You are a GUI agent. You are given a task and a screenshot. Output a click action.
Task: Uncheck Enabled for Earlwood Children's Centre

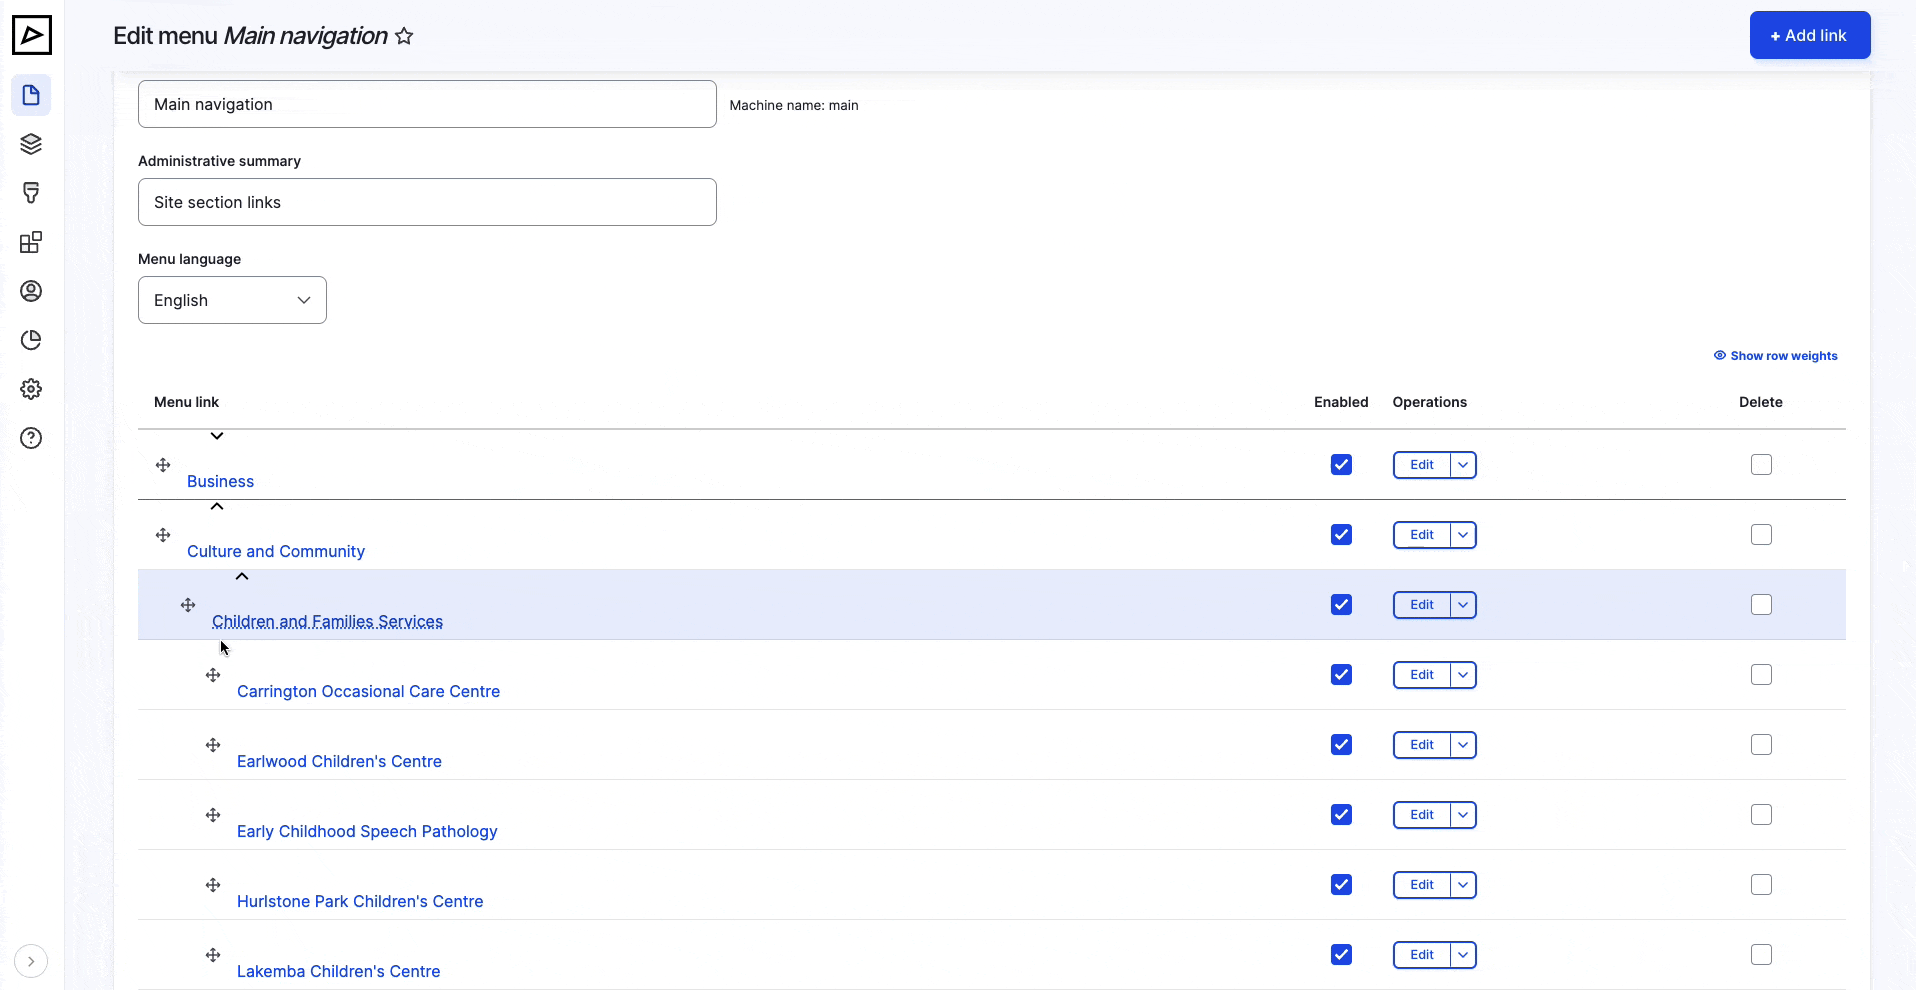pos(1341,745)
